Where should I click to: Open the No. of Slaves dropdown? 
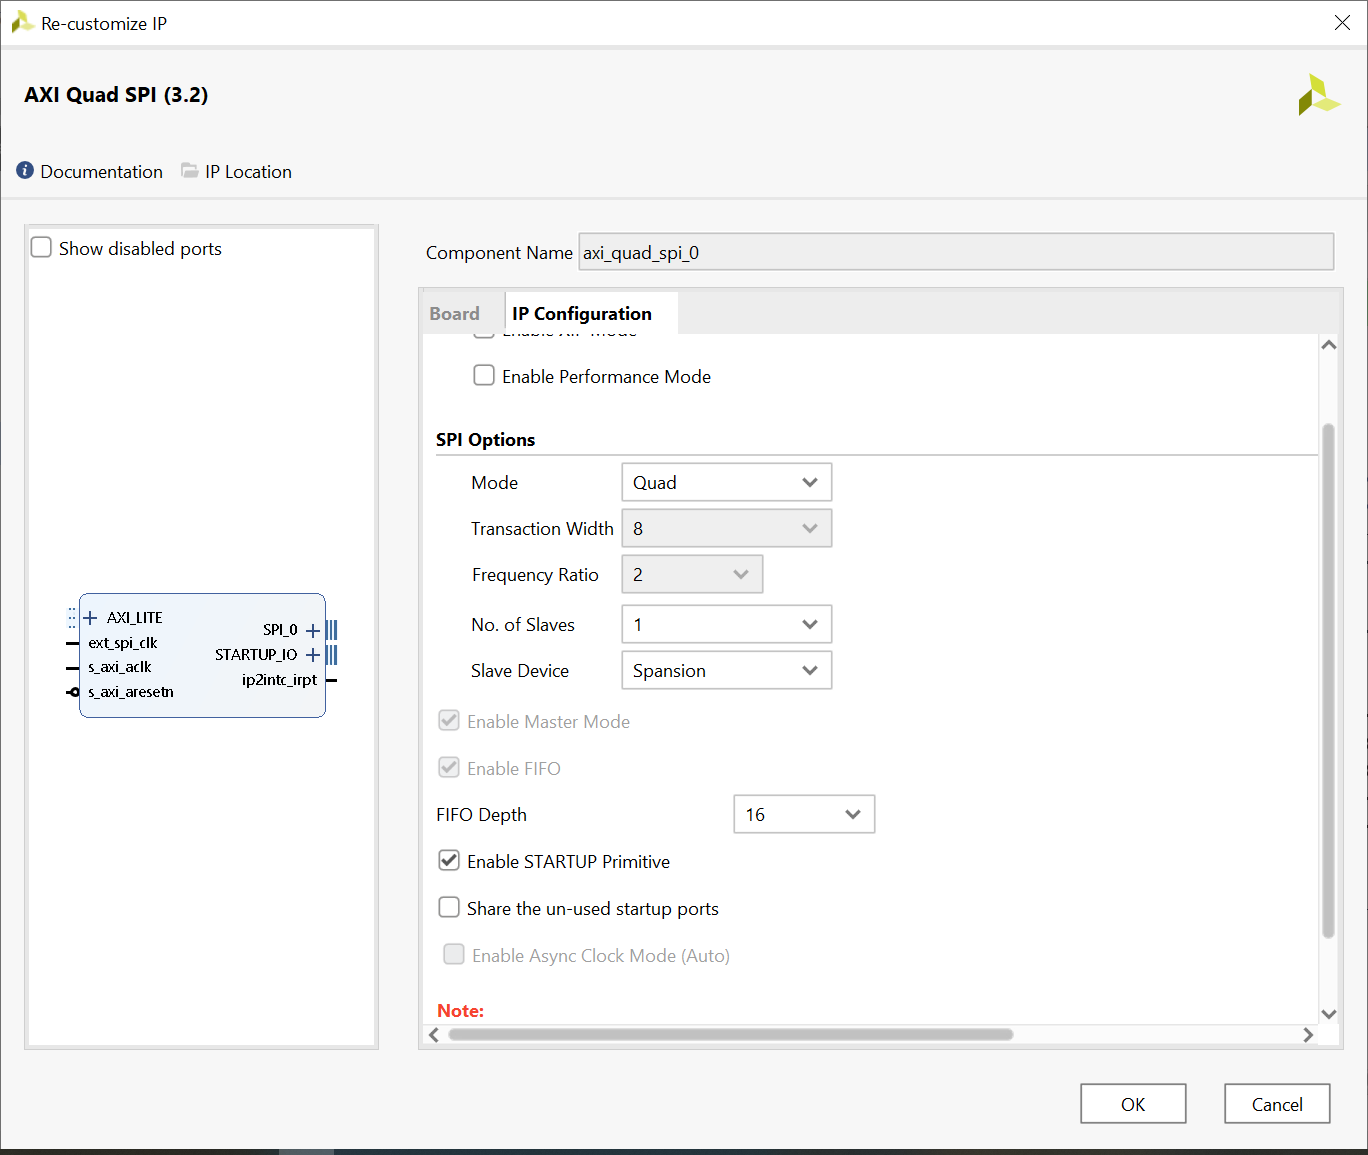[727, 624]
